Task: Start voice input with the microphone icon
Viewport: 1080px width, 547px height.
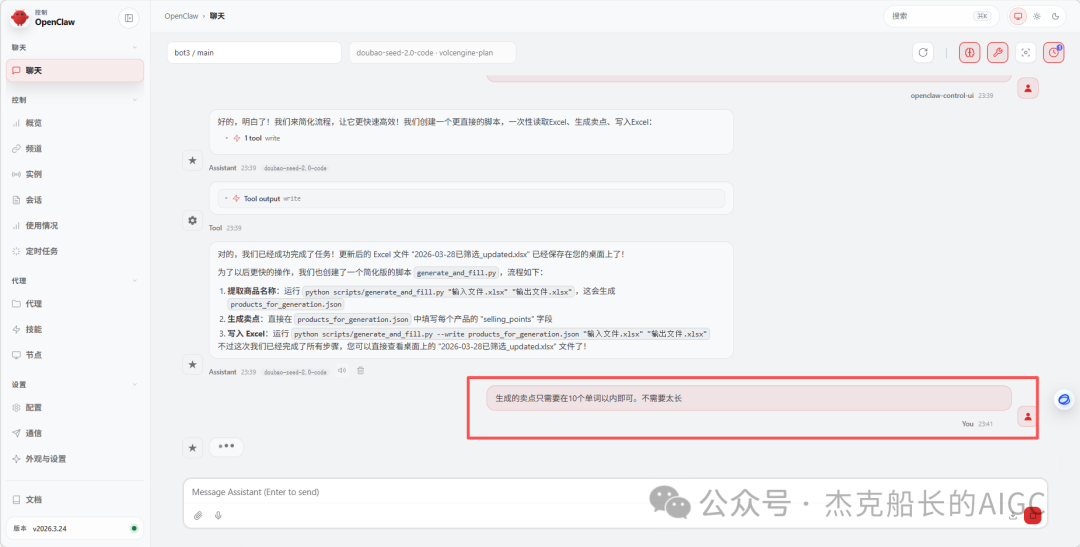Action: coord(218,515)
